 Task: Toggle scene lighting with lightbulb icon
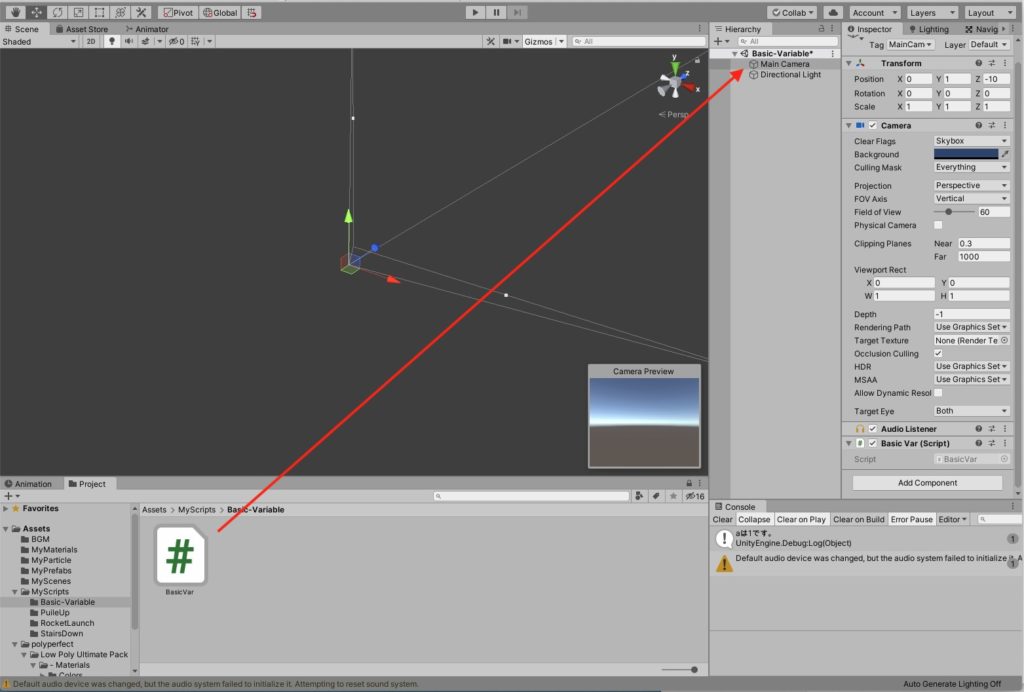coord(112,42)
